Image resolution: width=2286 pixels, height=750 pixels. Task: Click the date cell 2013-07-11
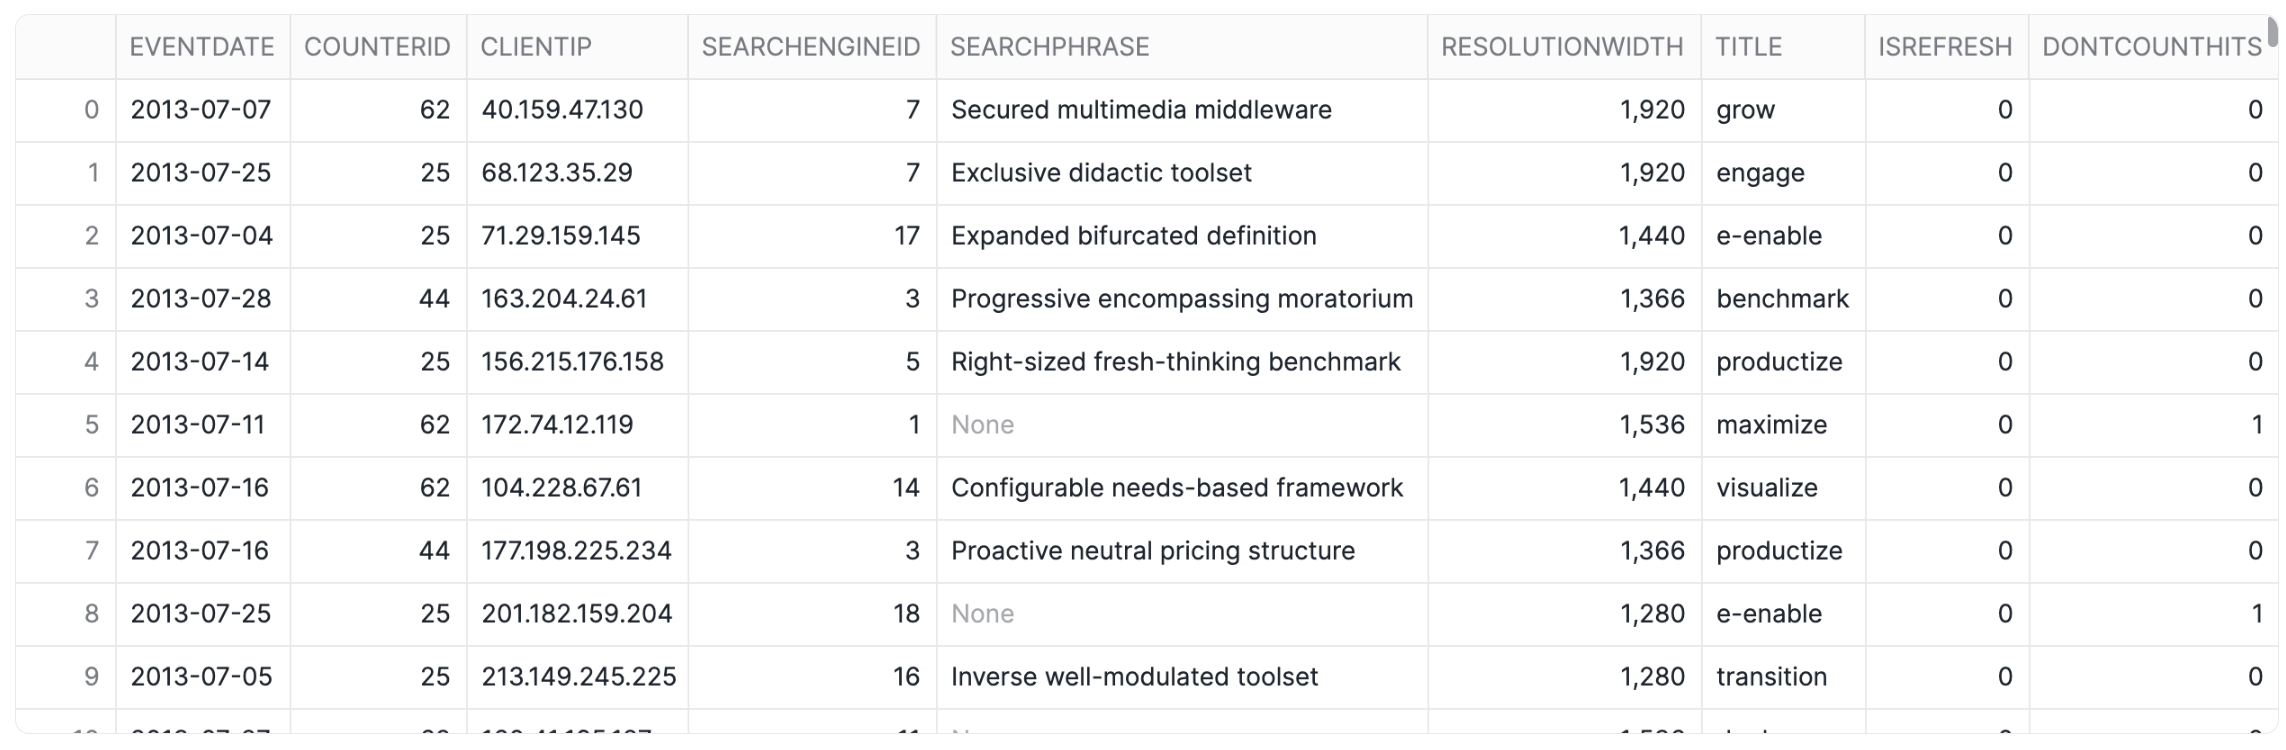coord(198,425)
